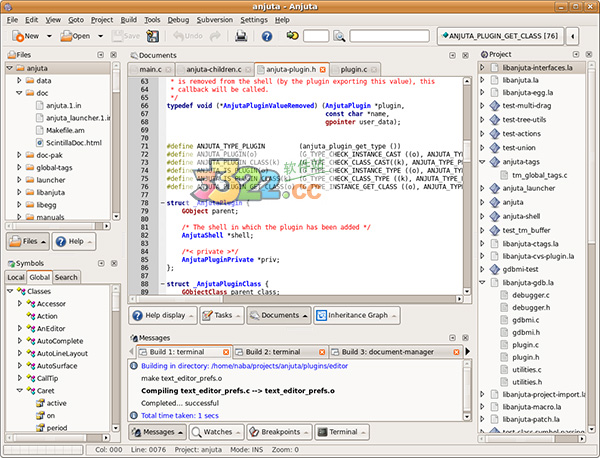Image resolution: width=600 pixels, height=458 pixels.
Task: Close the Symbols panel
Action: 114,263
